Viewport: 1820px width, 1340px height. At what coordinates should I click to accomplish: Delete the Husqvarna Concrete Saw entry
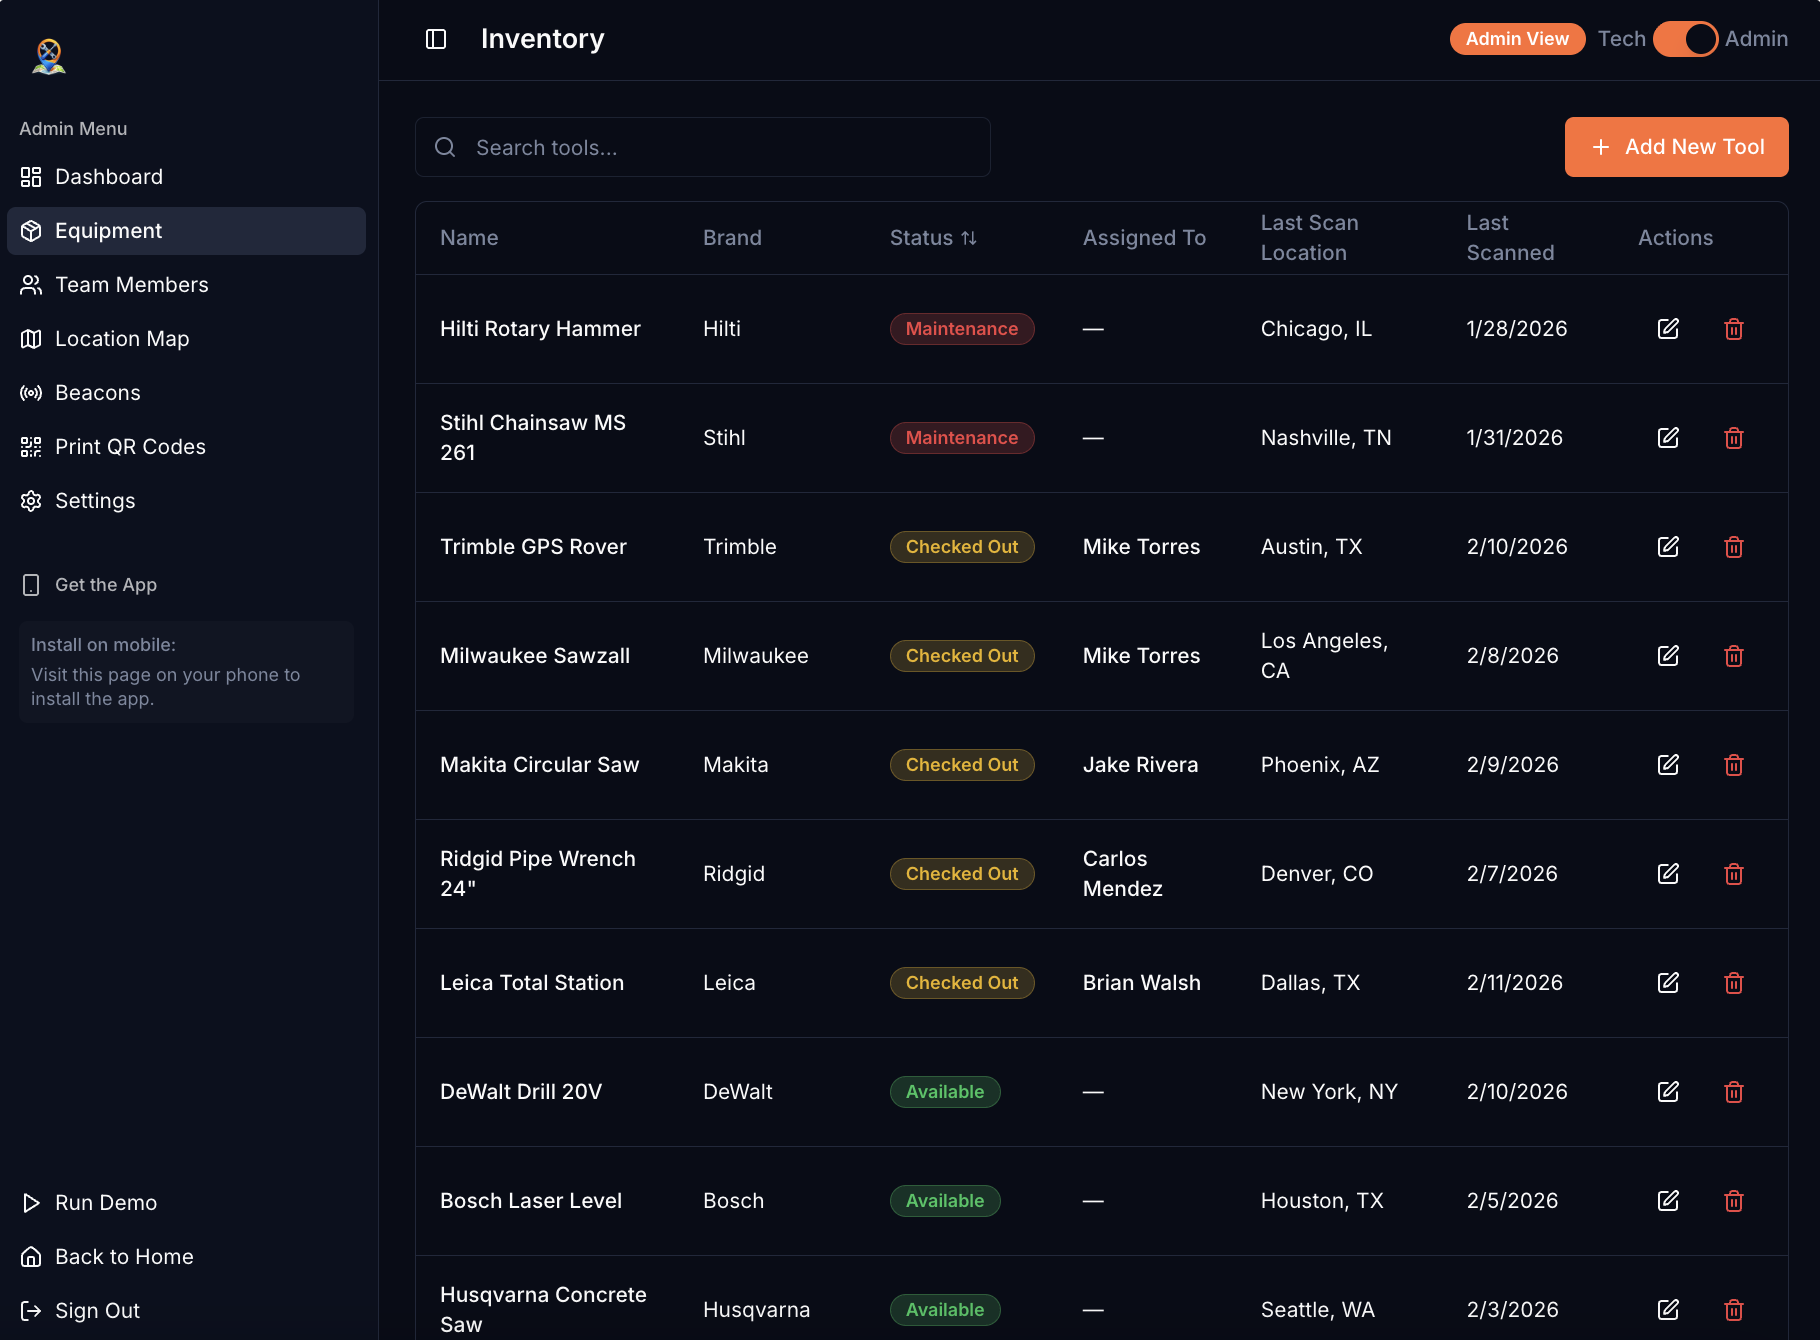[1734, 1310]
